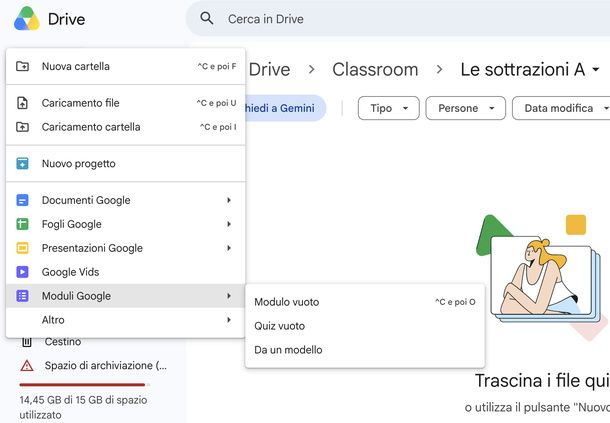Click the Caricamento file upload icon
Viewport: 610px width, 423px height.
pyautogui.click(x=23, y=103)
